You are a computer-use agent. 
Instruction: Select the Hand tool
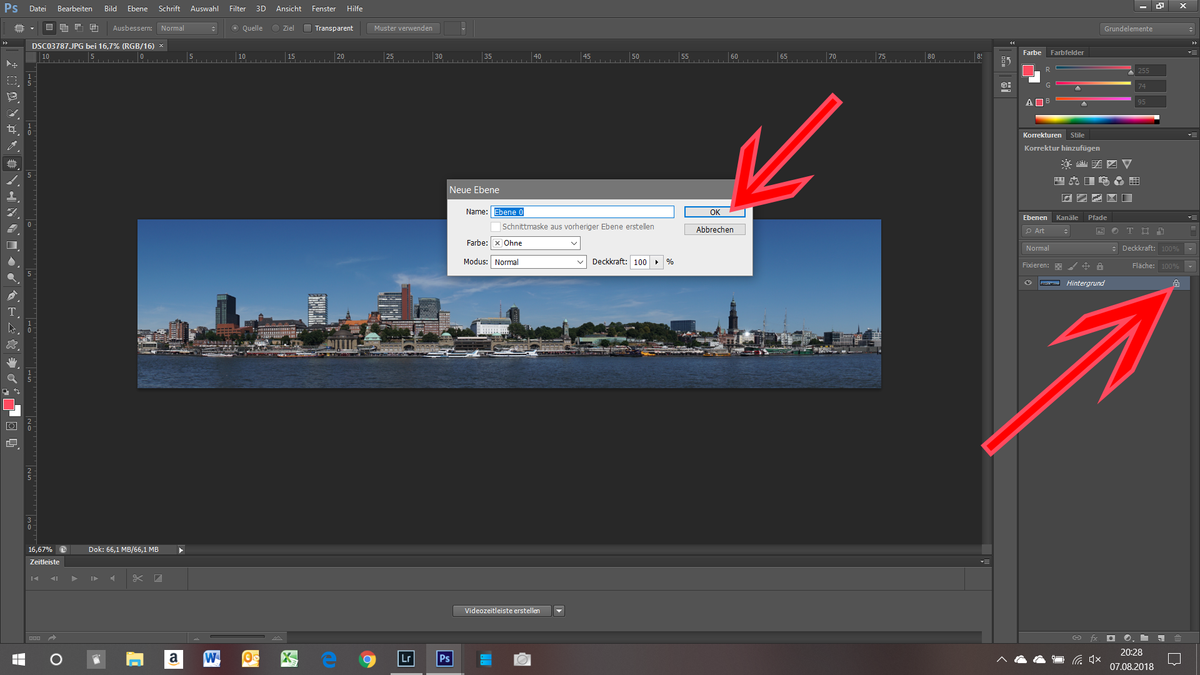tap(12, 362)
